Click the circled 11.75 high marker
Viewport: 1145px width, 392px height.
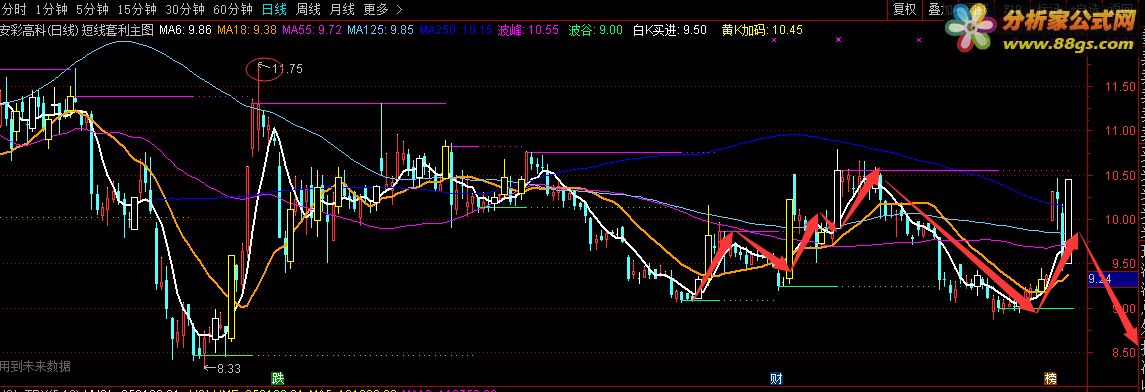[x=262, y=69]
